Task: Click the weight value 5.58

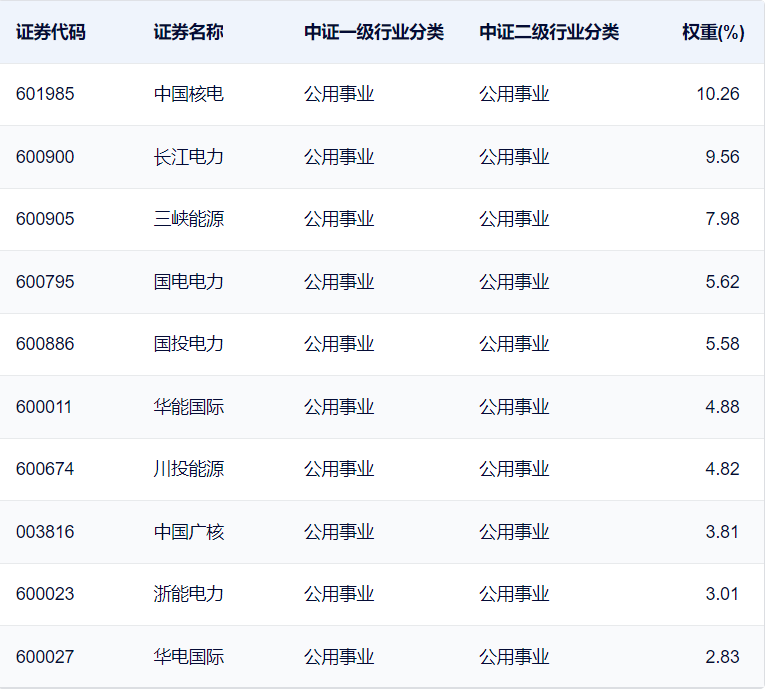Action: (723, 344)
